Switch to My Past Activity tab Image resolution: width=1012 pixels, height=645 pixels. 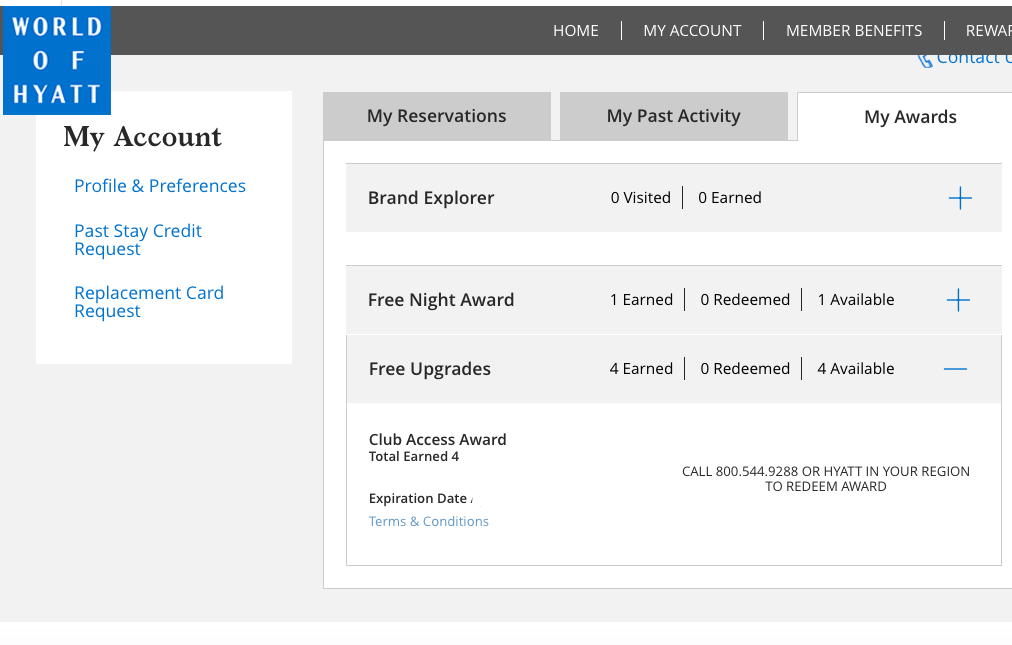click(674, 116)
